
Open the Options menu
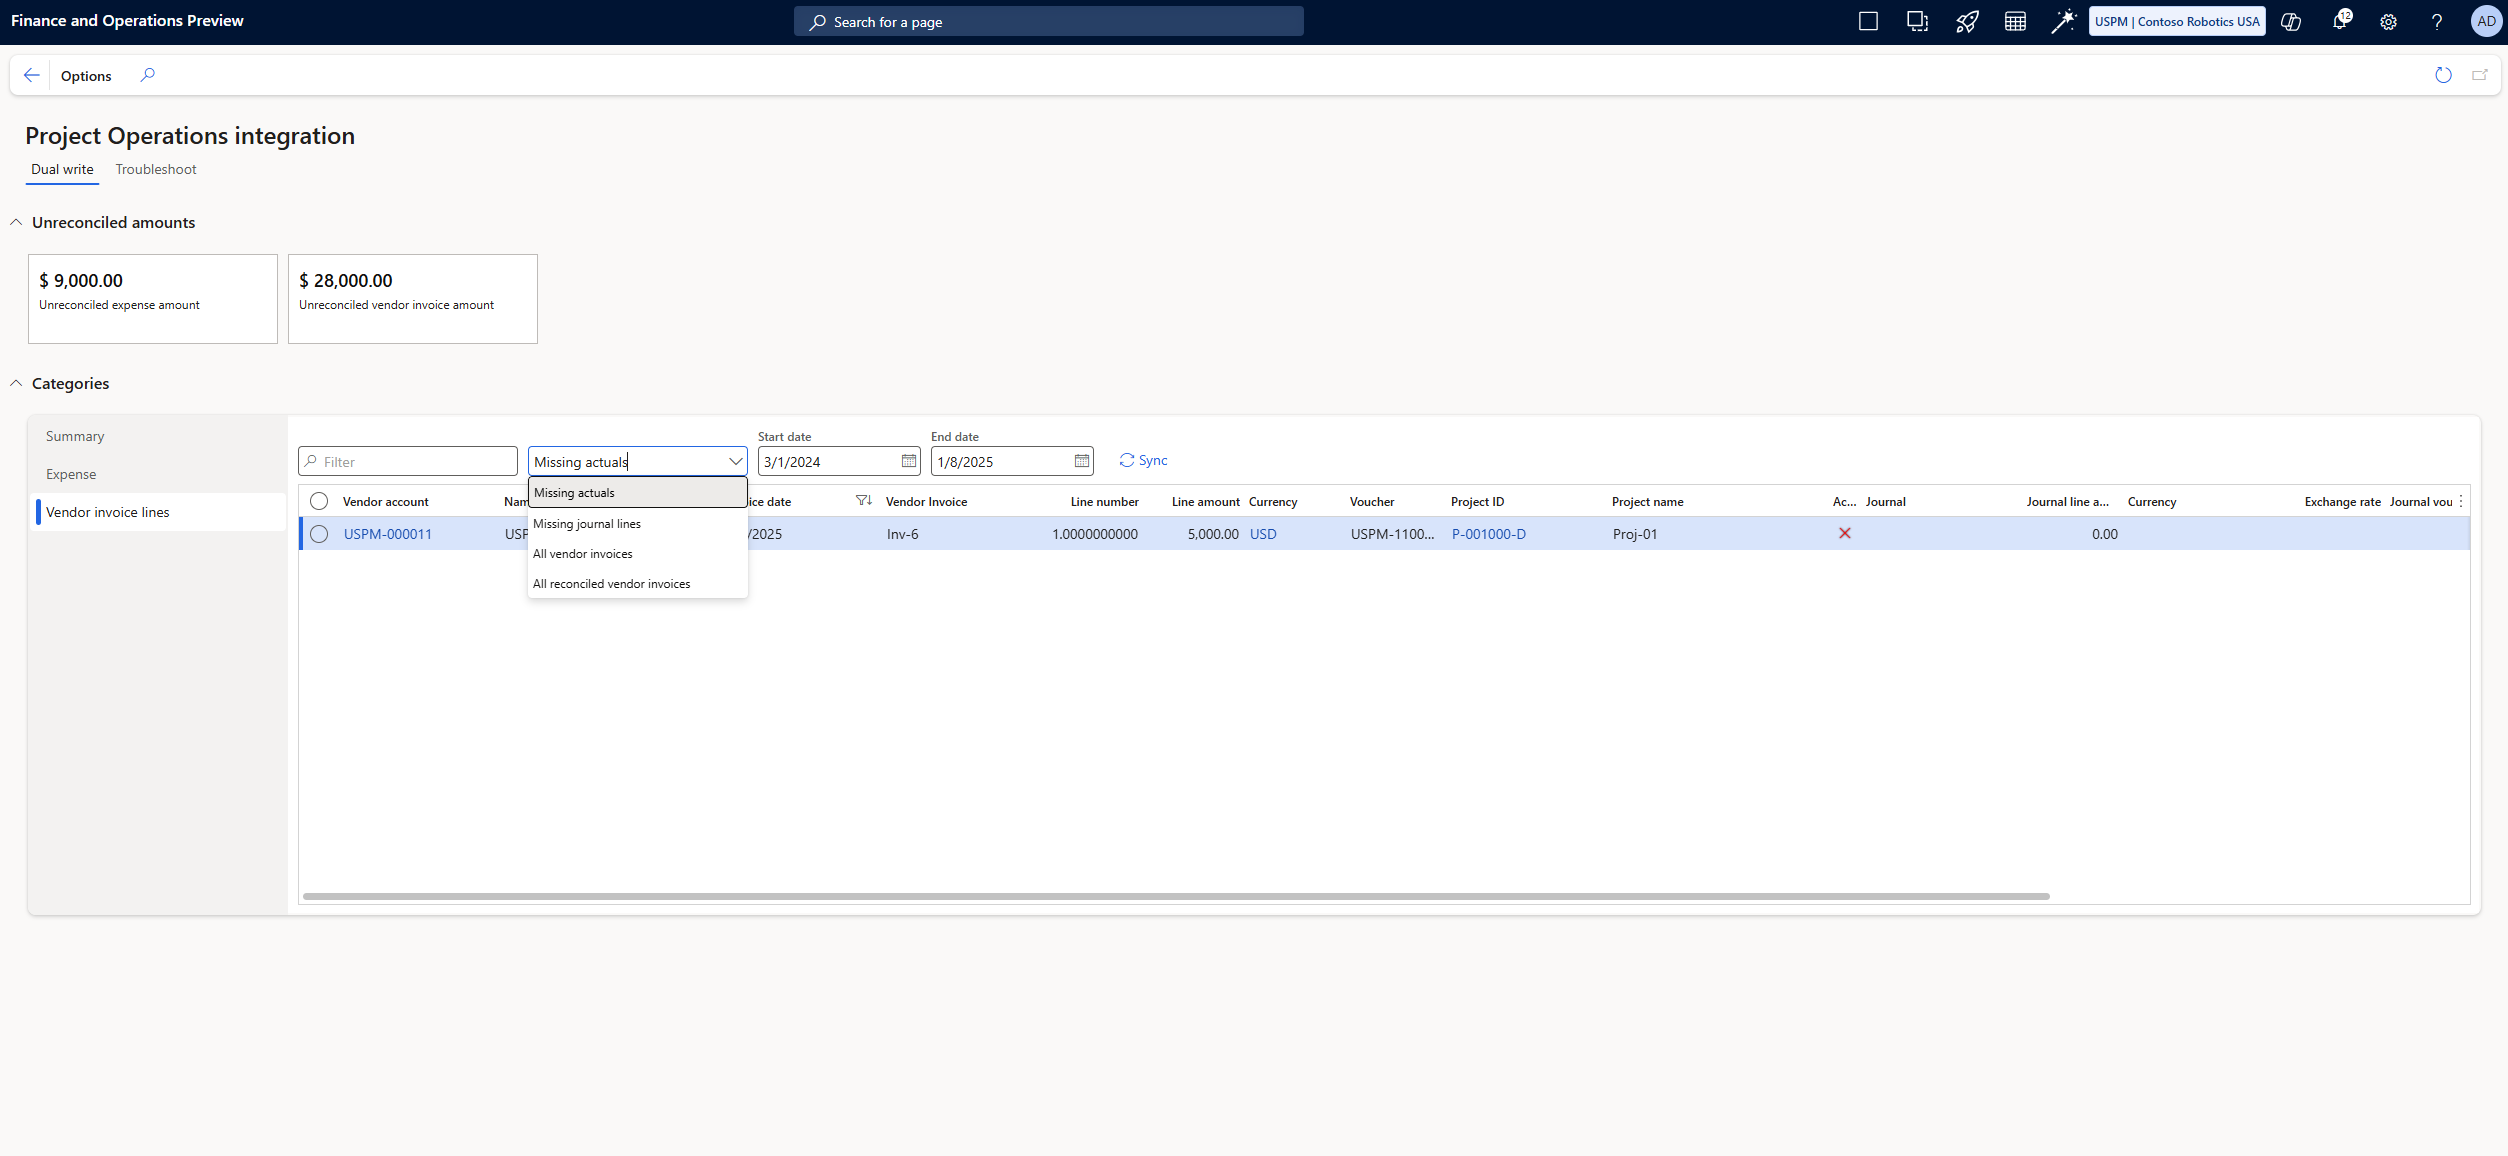(x=86, y=76)
